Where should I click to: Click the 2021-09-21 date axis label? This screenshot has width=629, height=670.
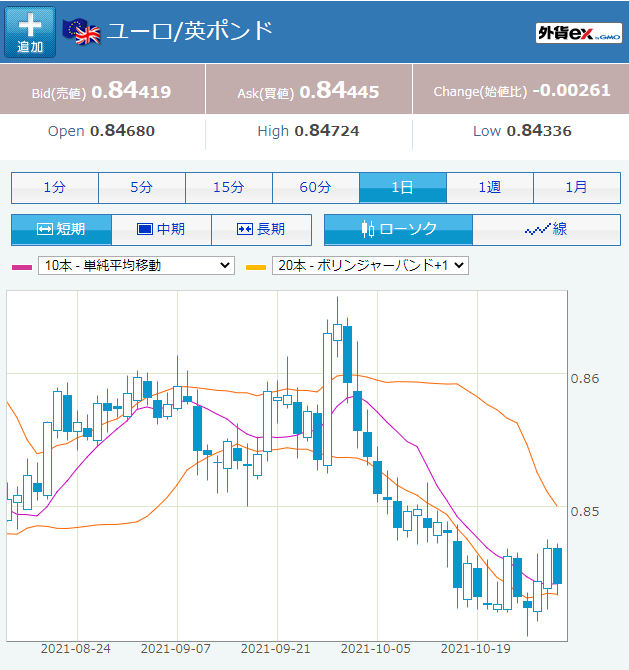tap(276, 649)
